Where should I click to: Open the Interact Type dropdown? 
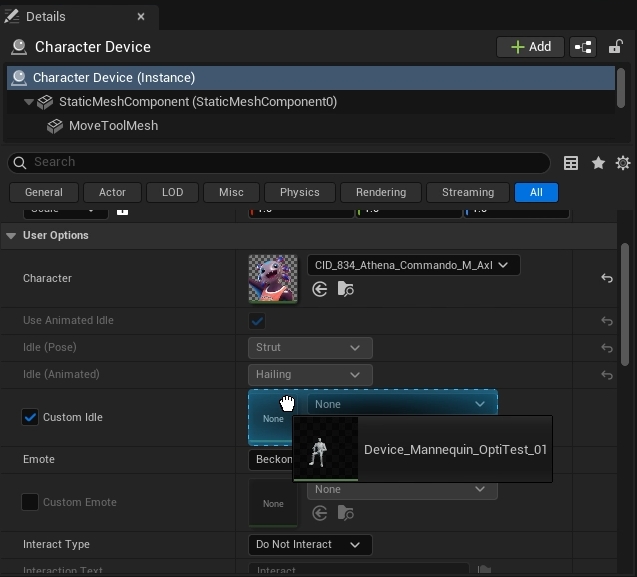pos(309,544)
